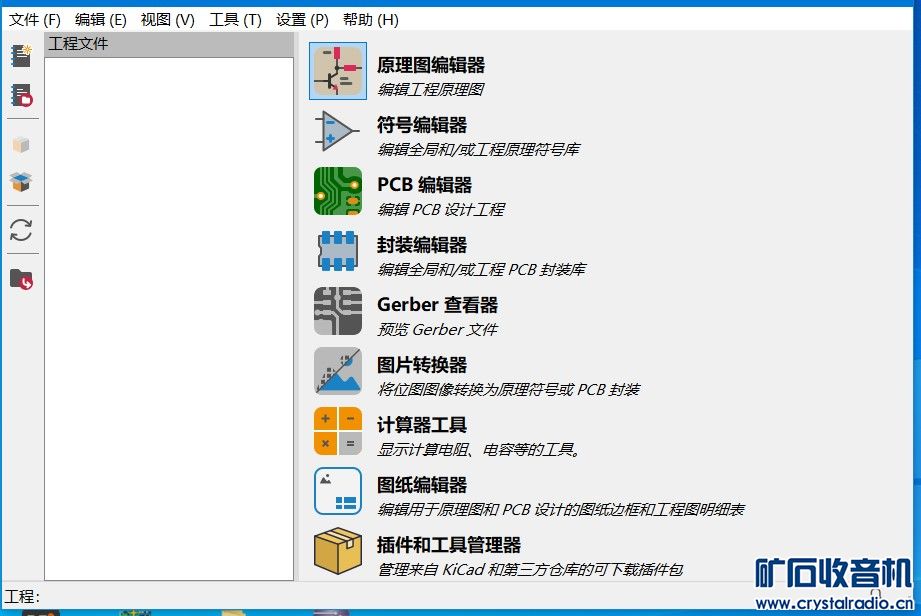Click the open existing project icon
921x616 pixels.
(x=22, y=95)
